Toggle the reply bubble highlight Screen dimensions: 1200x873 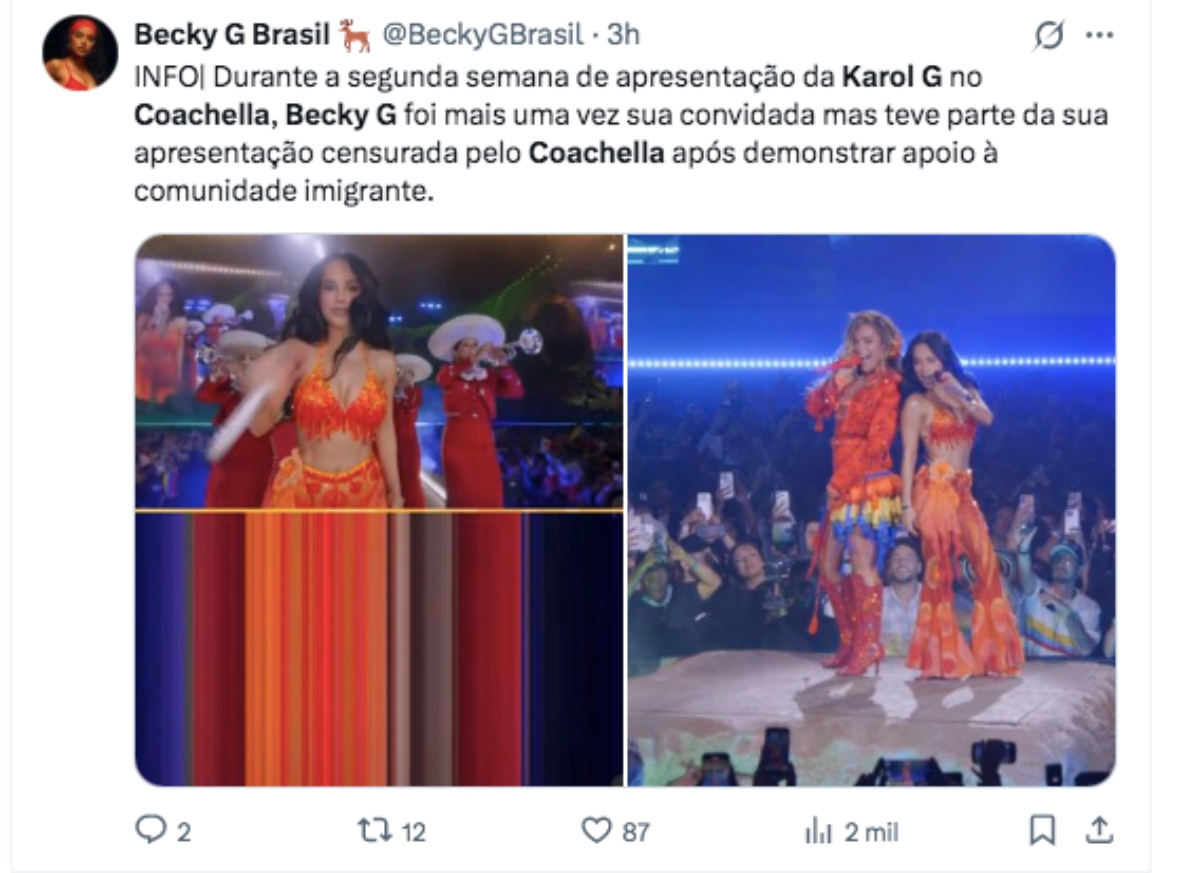[x=149, y=828]
